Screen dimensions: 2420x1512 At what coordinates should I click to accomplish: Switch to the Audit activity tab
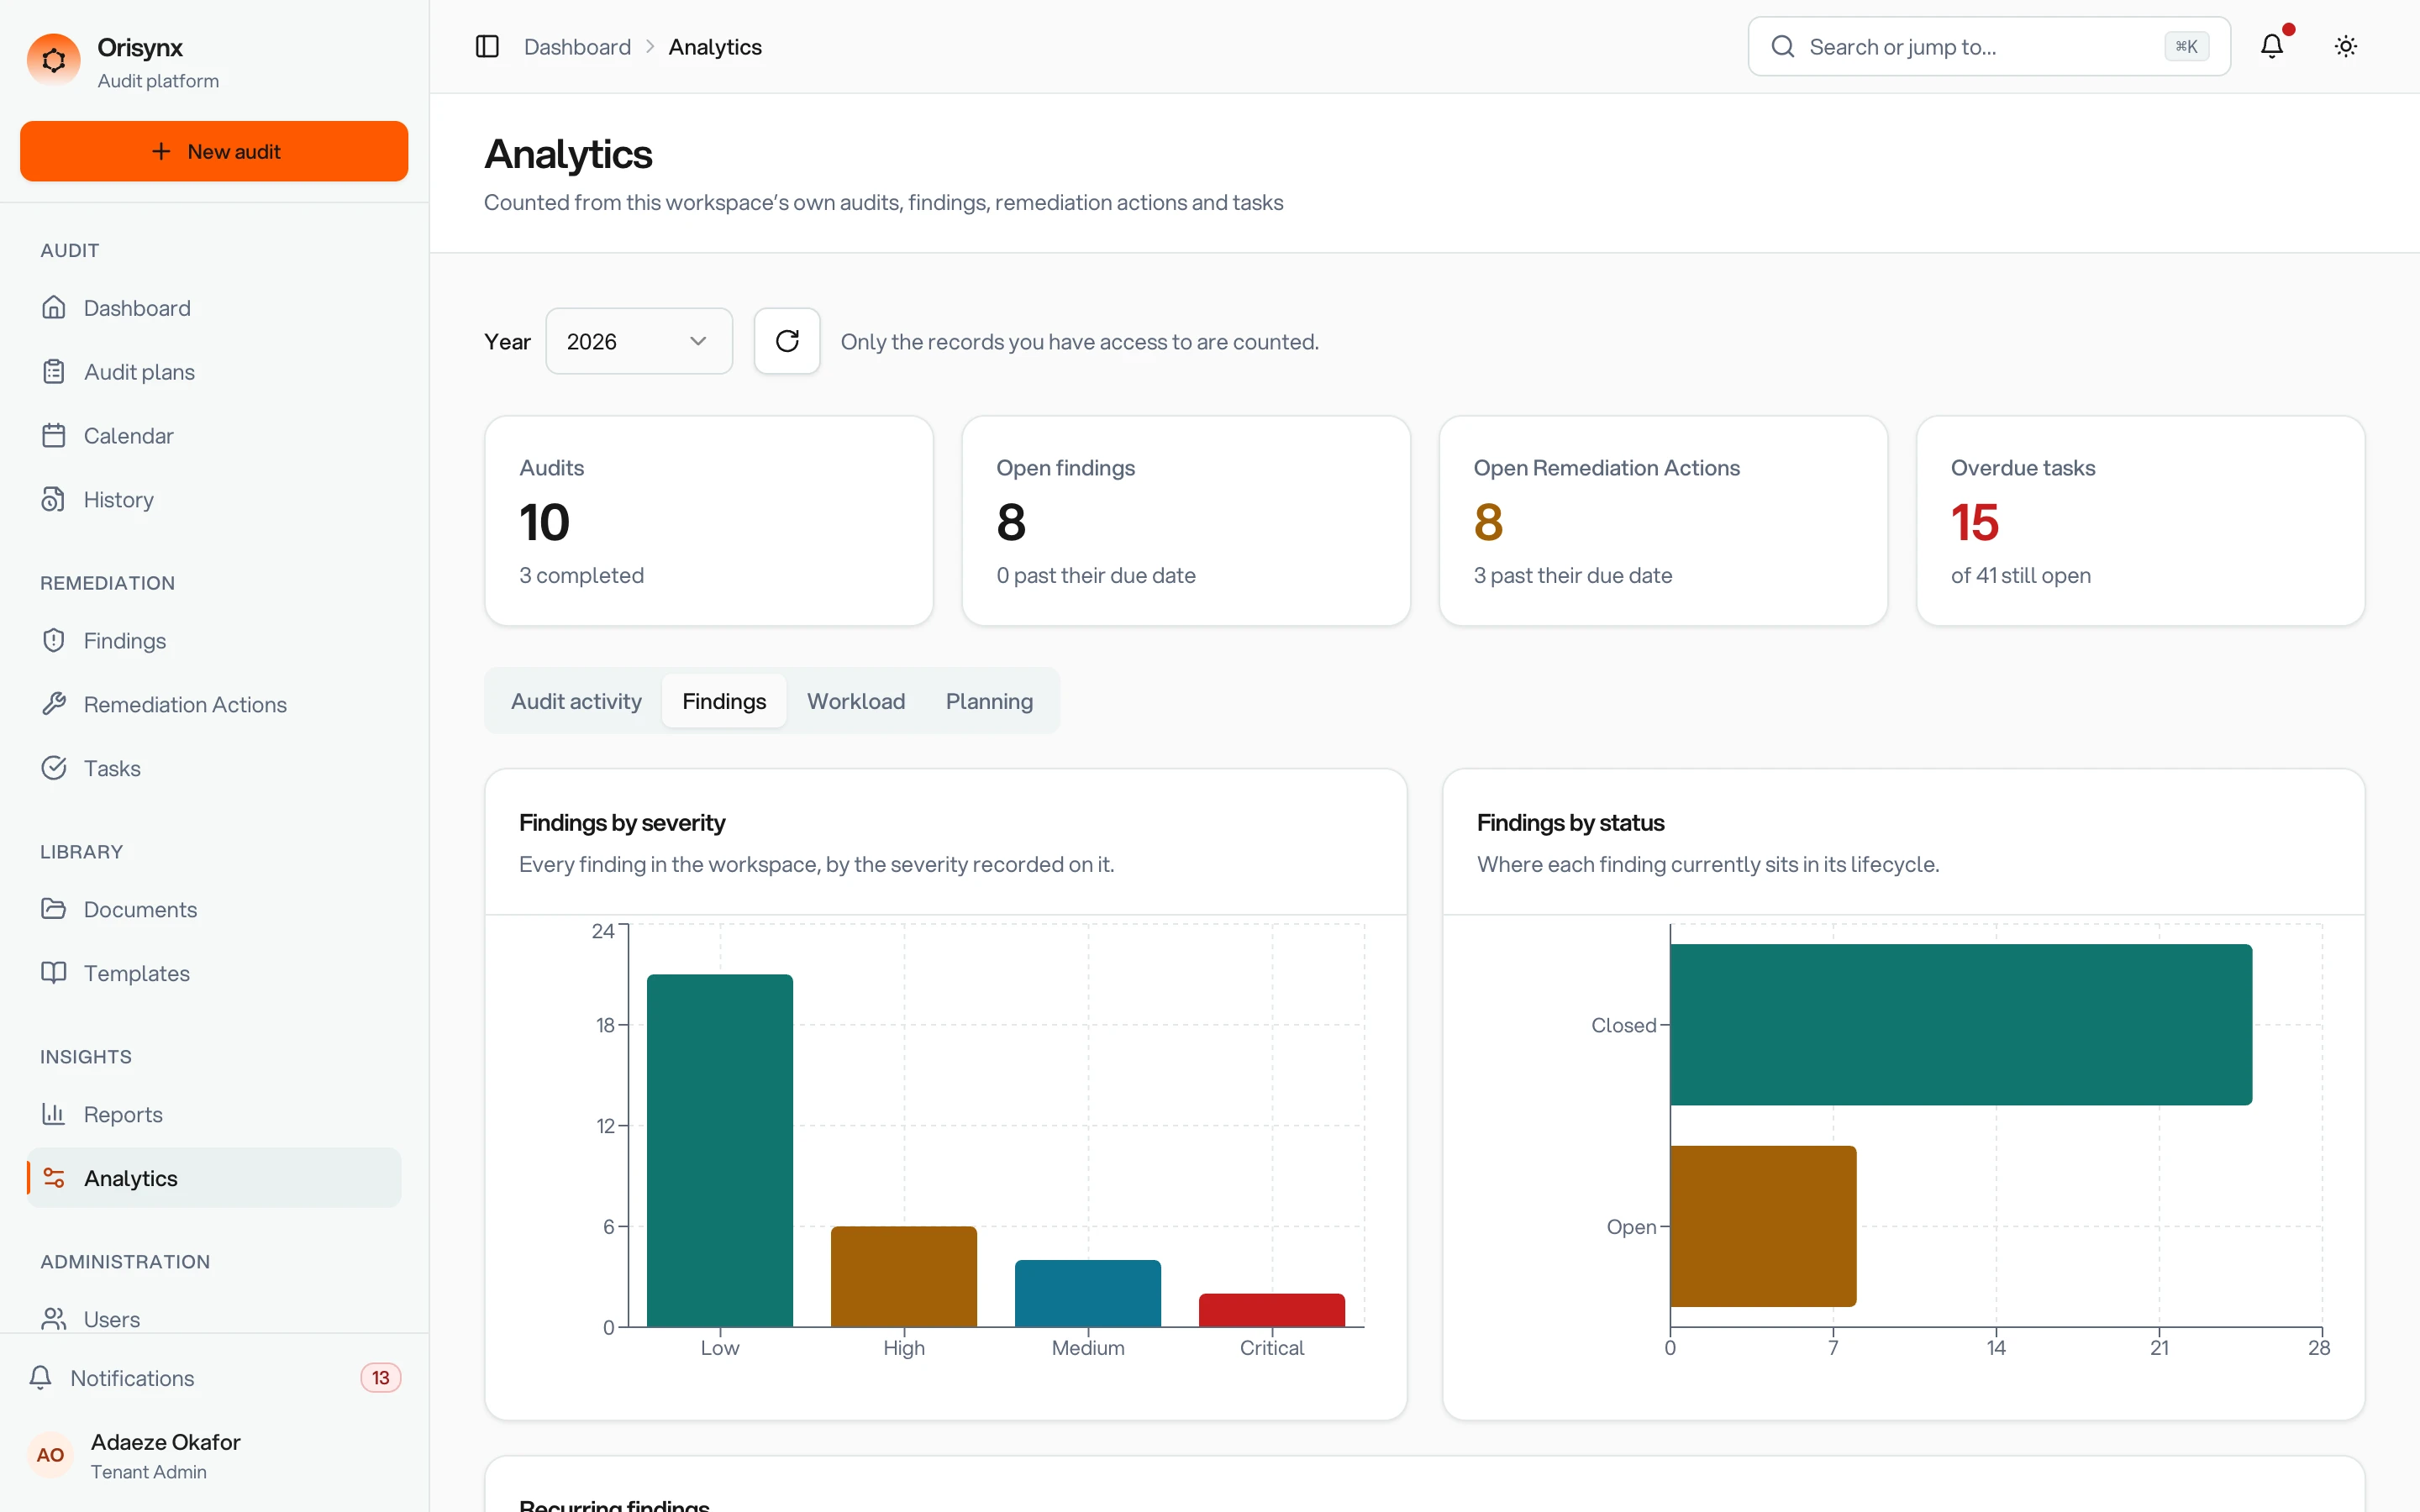(576, 701)
